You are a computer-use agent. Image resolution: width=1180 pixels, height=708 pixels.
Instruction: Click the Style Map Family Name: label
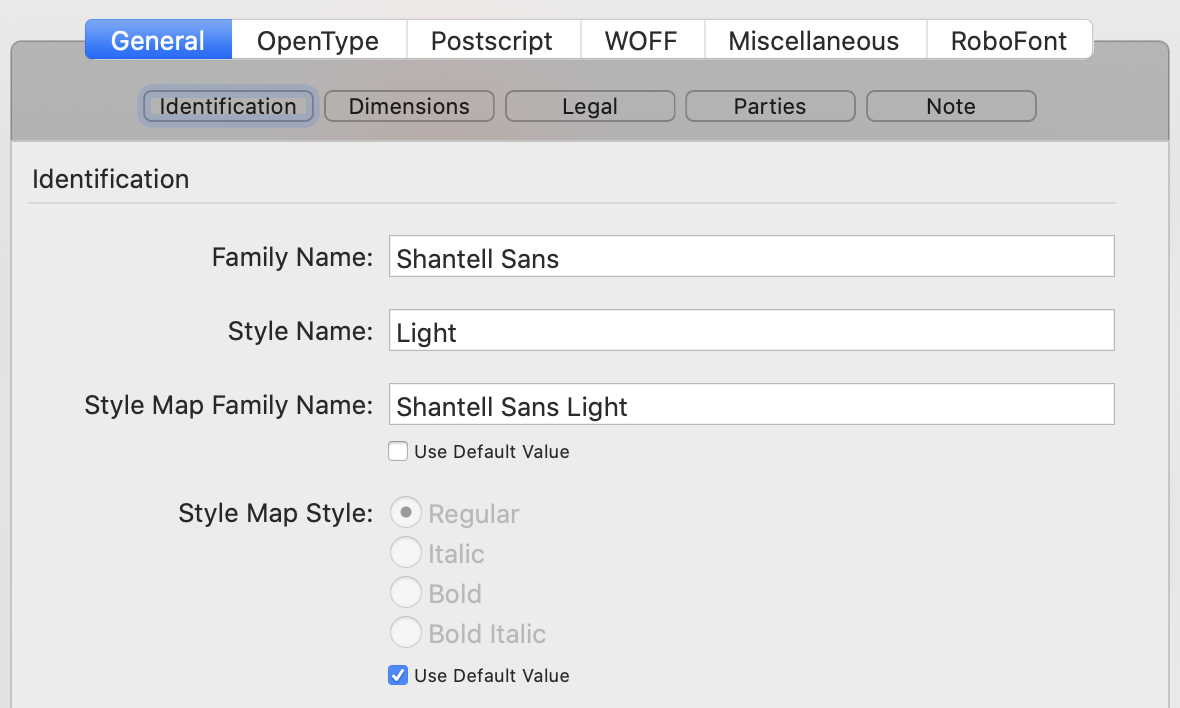pyautogui.click(x=229, y=405)
